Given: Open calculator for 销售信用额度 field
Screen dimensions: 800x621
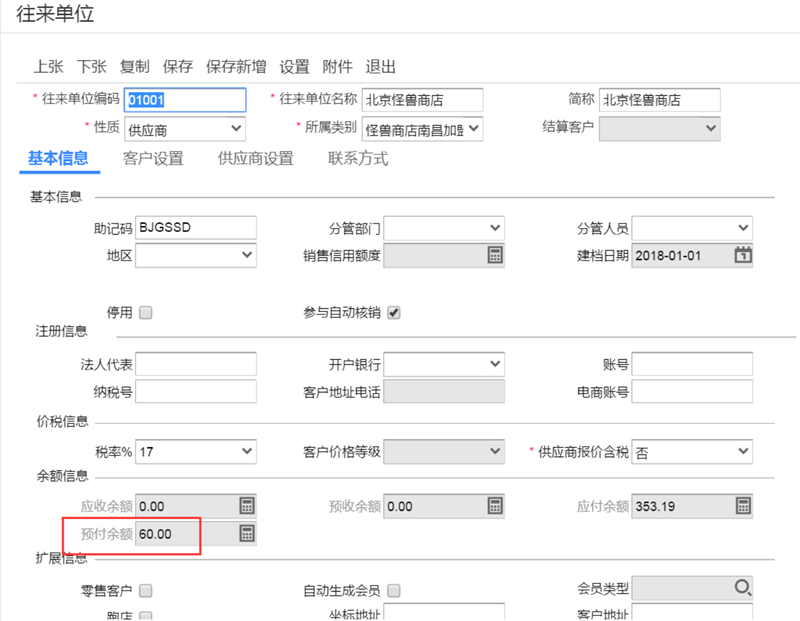Looking at the screenshot, I should (495, 255).
